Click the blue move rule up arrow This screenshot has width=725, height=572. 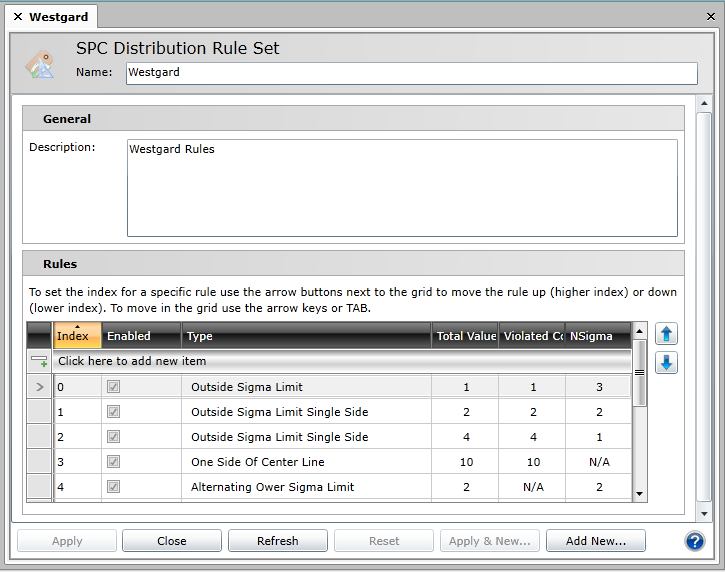pyautogui.click(x=667, y=335)
